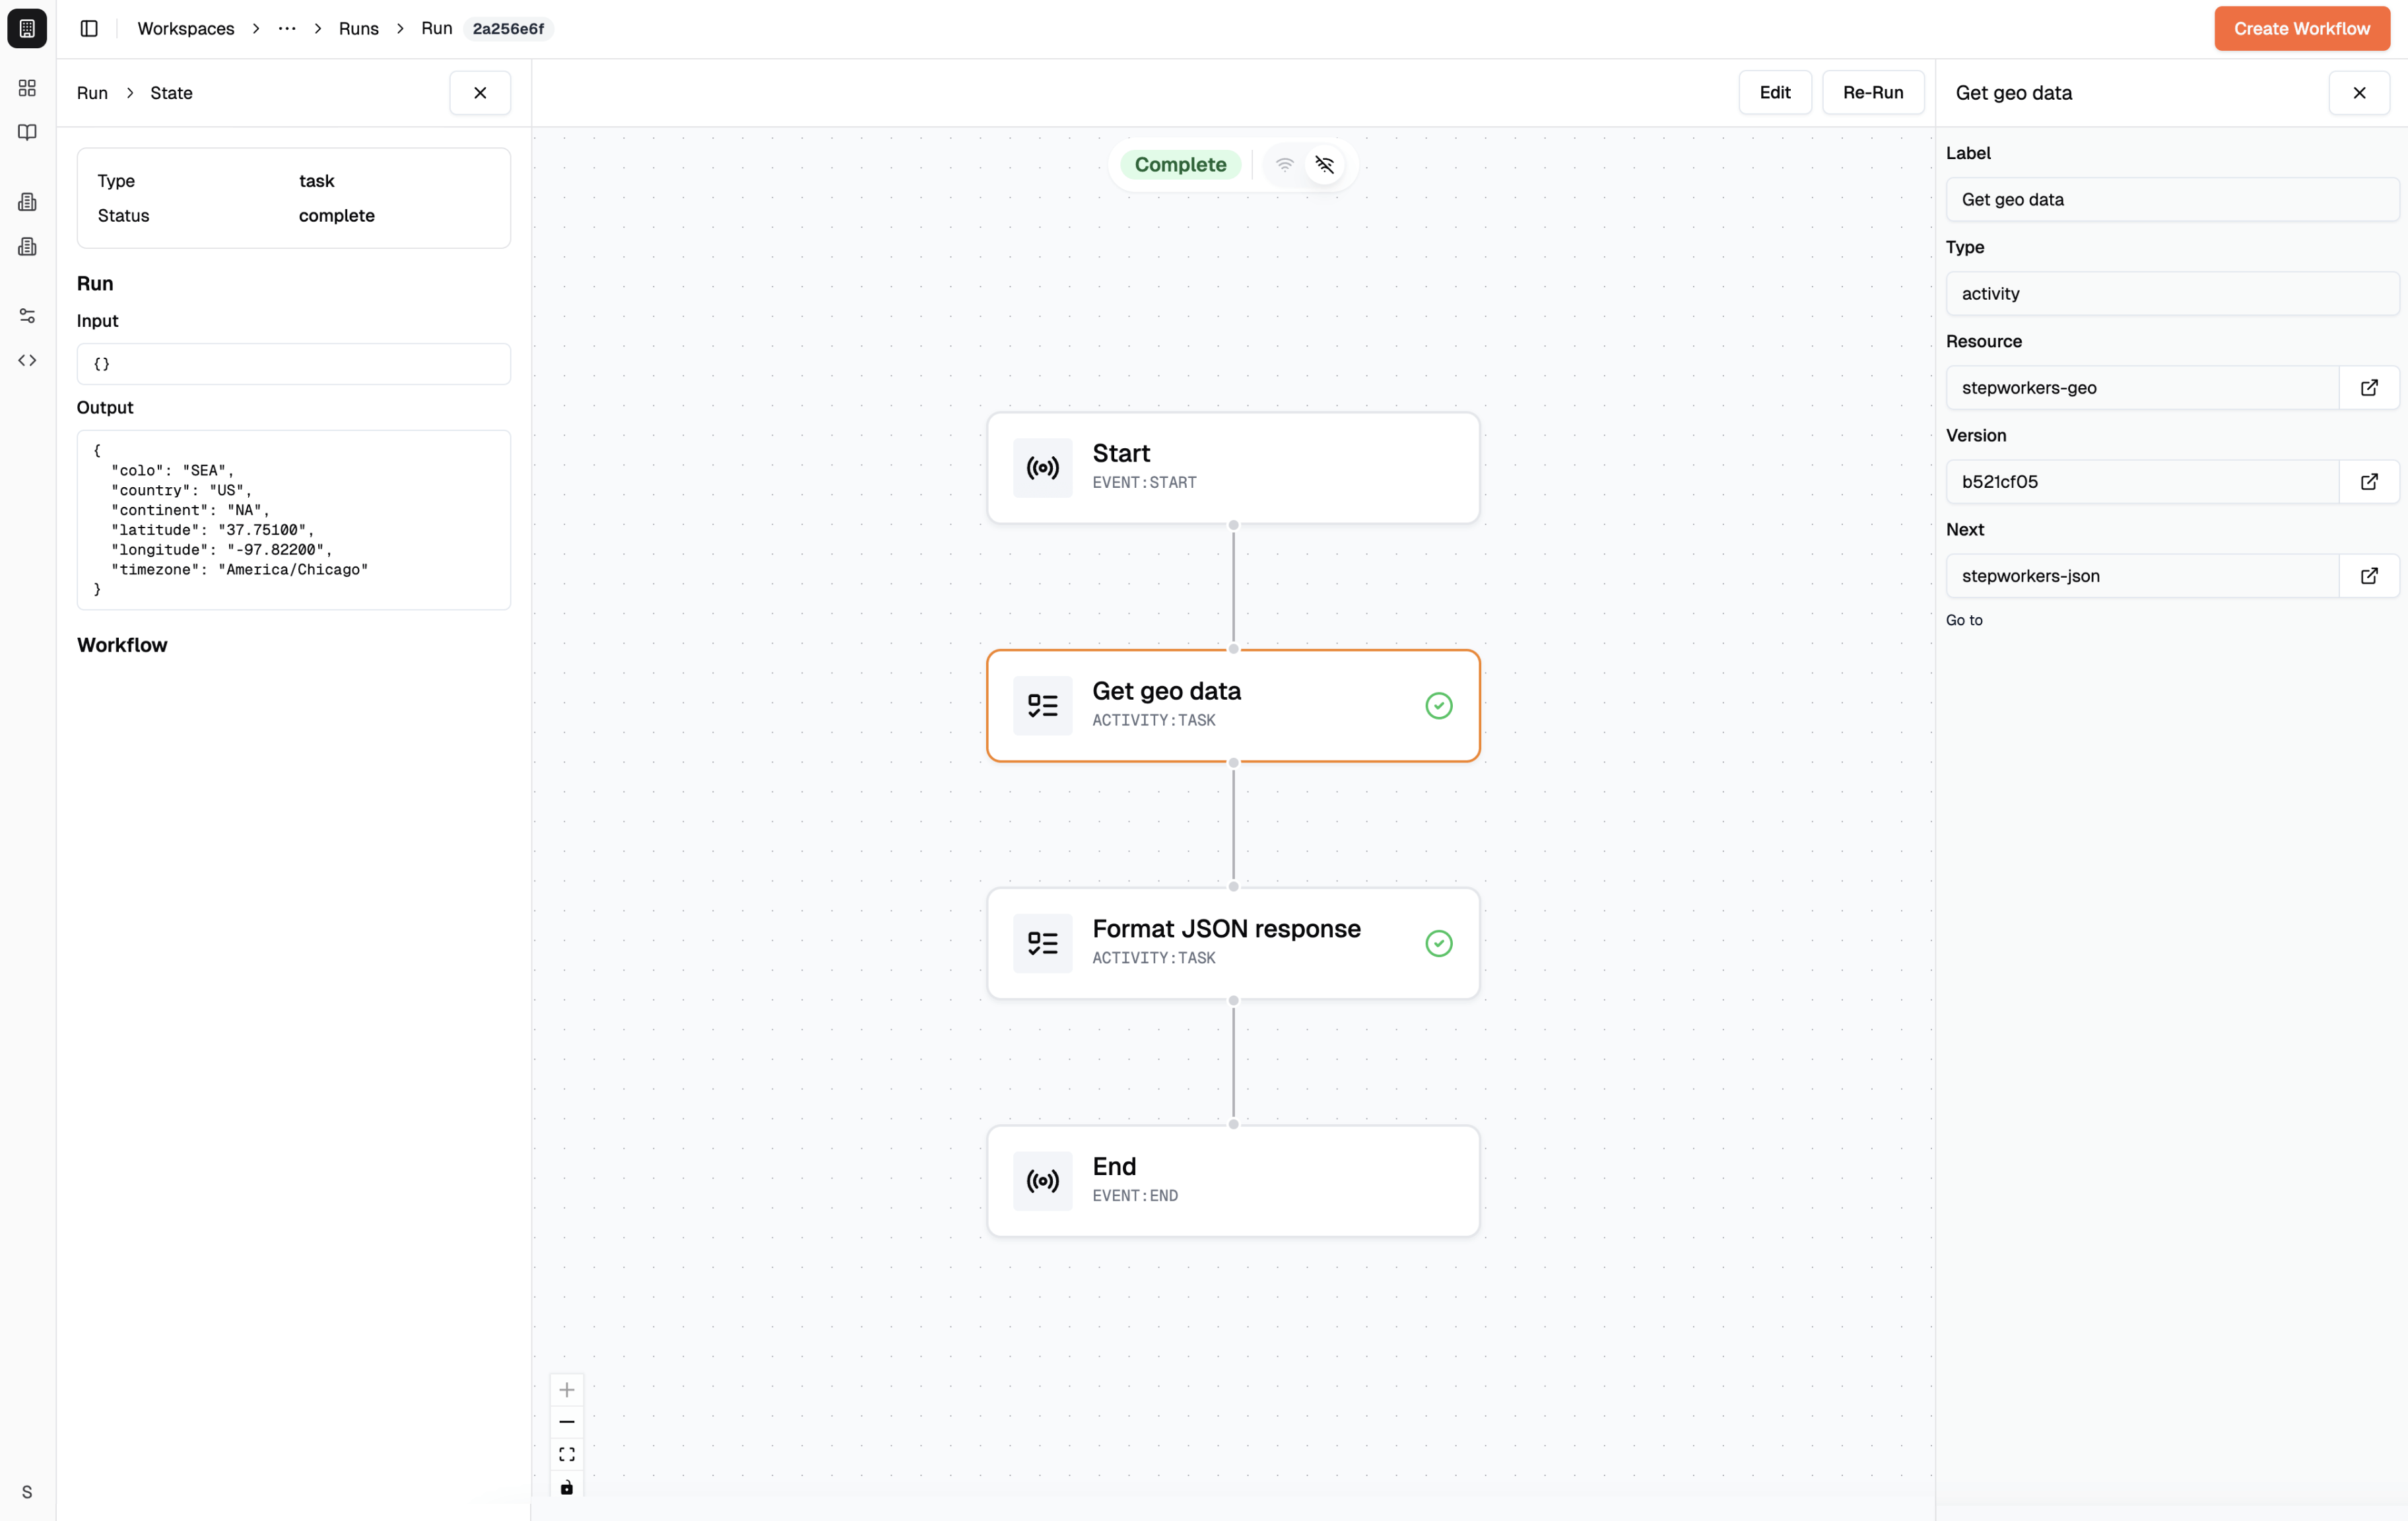Click the settings sliders icon in sidebar
Image resolution: width=2408 pixels, height=1521 pixels.
tap(27, 316)
